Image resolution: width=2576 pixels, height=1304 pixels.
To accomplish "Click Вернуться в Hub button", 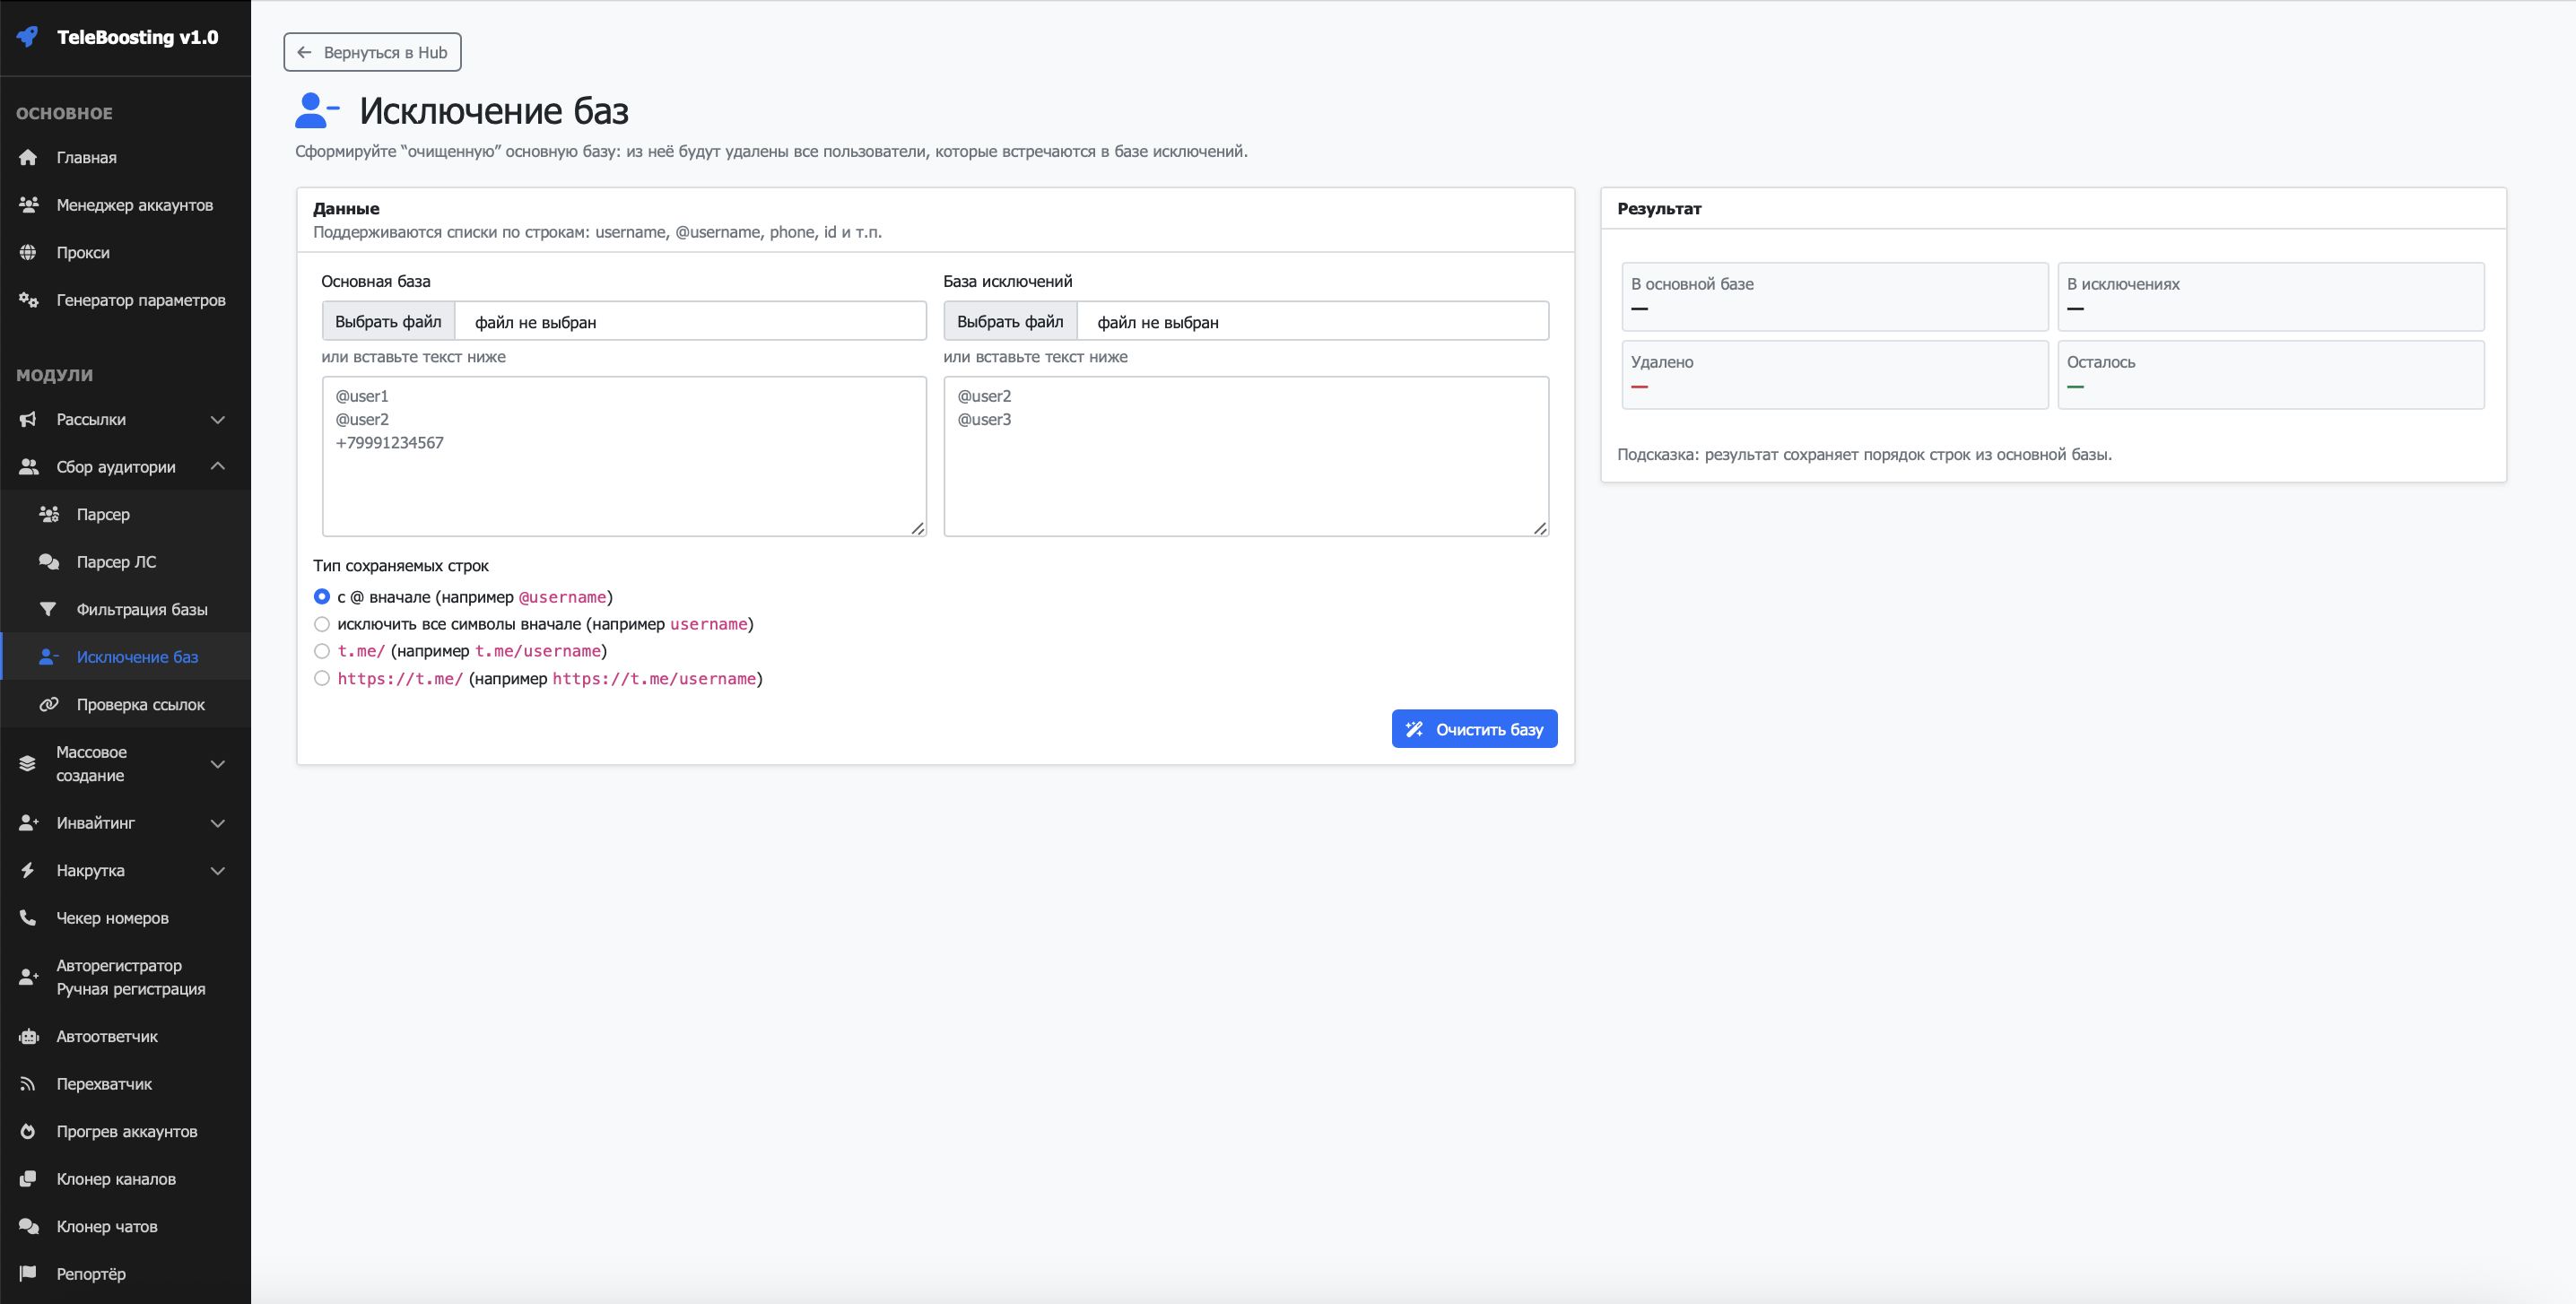I will tap(372, 52).
